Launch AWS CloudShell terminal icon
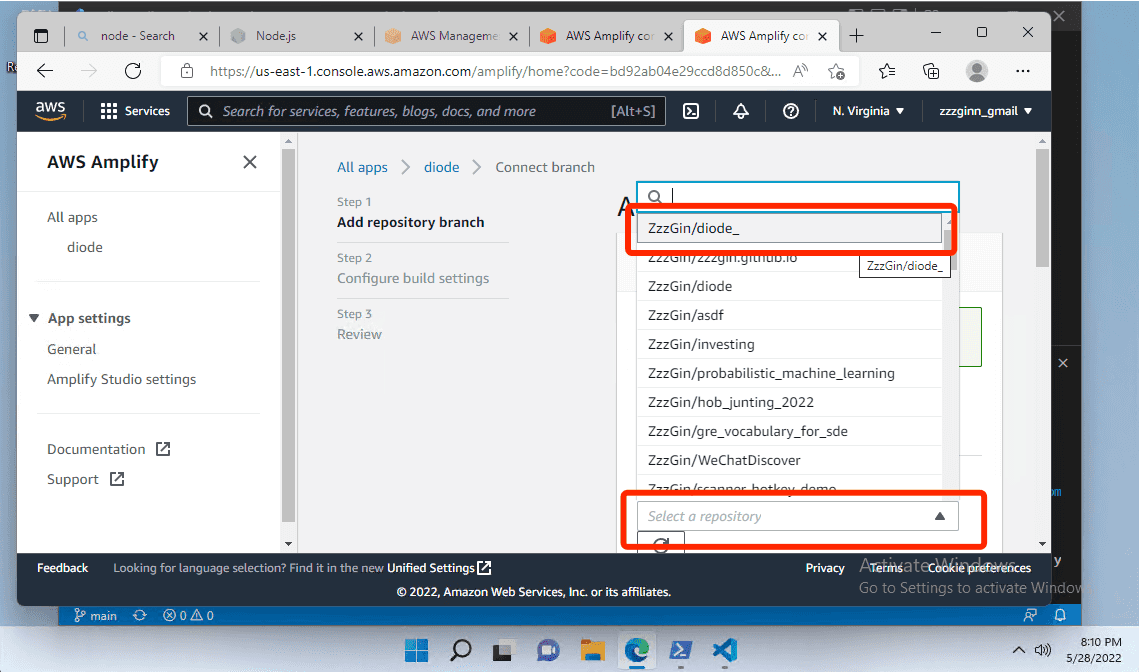 point(691,110)
